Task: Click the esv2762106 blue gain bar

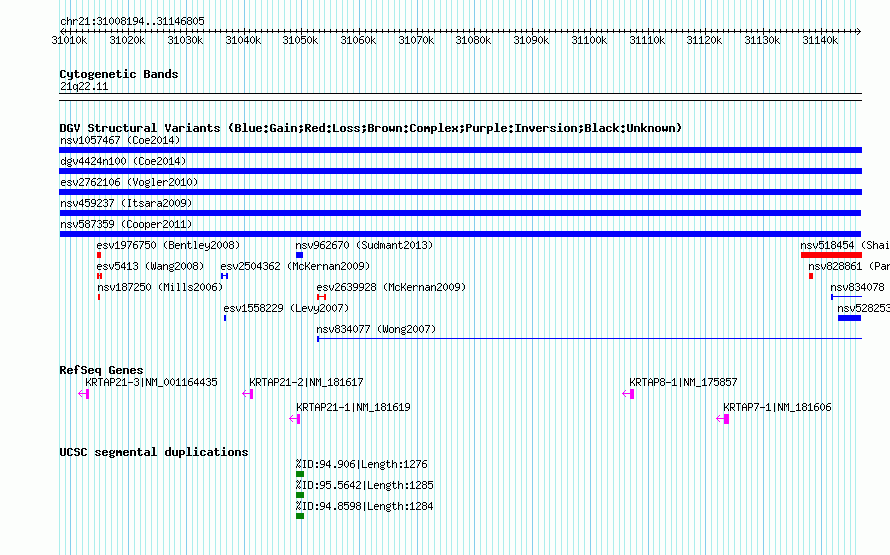Action: pos(460,192)
